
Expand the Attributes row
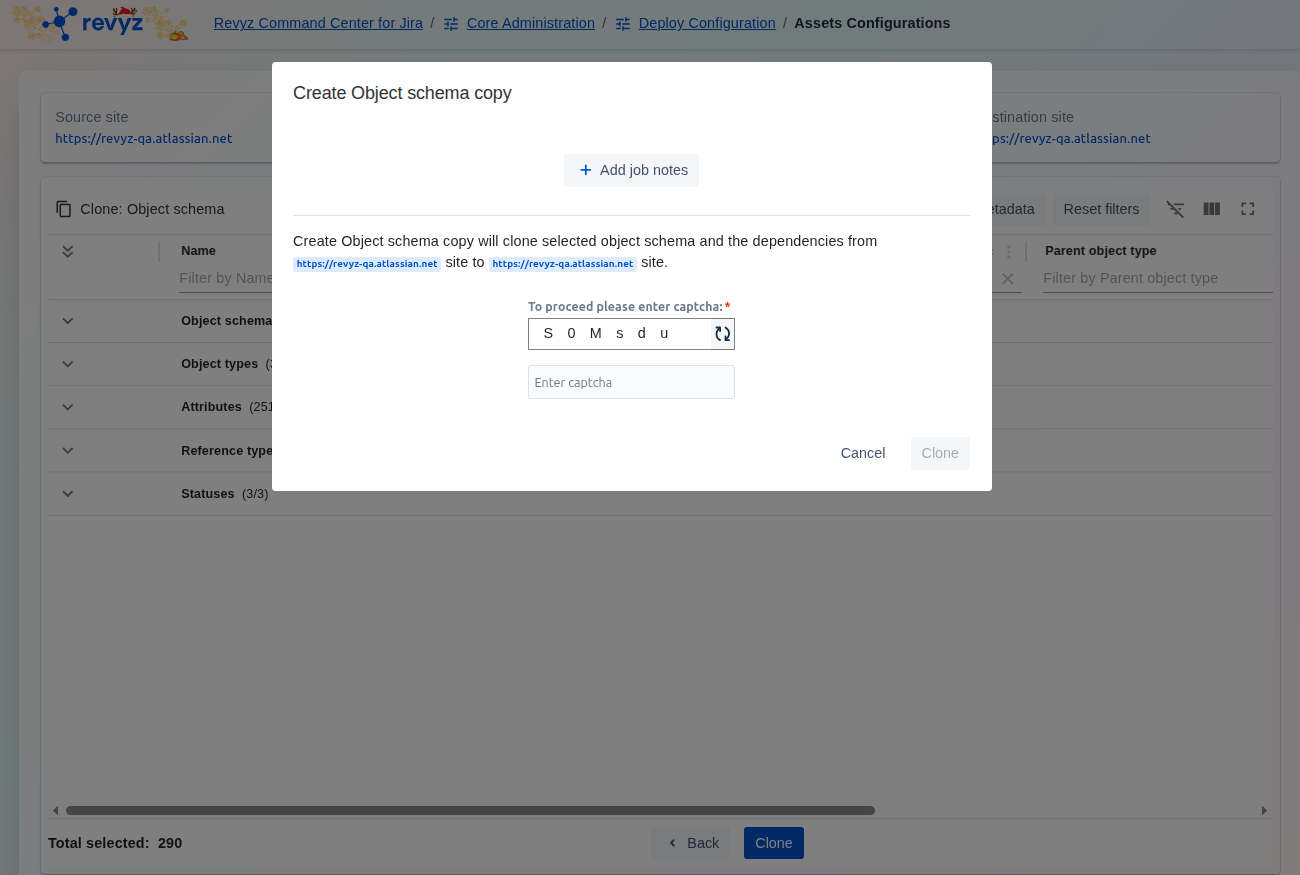pos(68,407)
